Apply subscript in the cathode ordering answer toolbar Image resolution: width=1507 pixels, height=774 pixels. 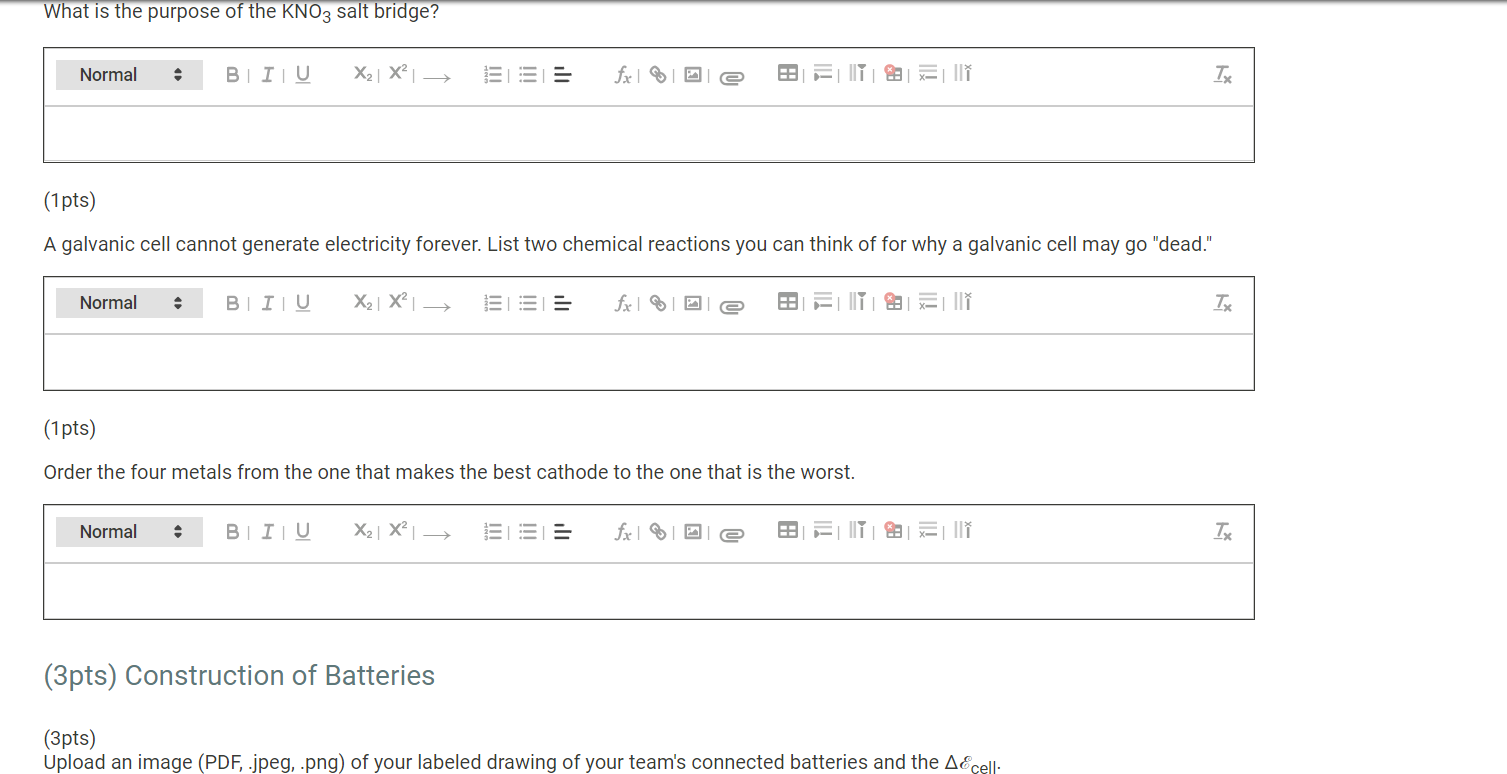(x=362, y=532)
